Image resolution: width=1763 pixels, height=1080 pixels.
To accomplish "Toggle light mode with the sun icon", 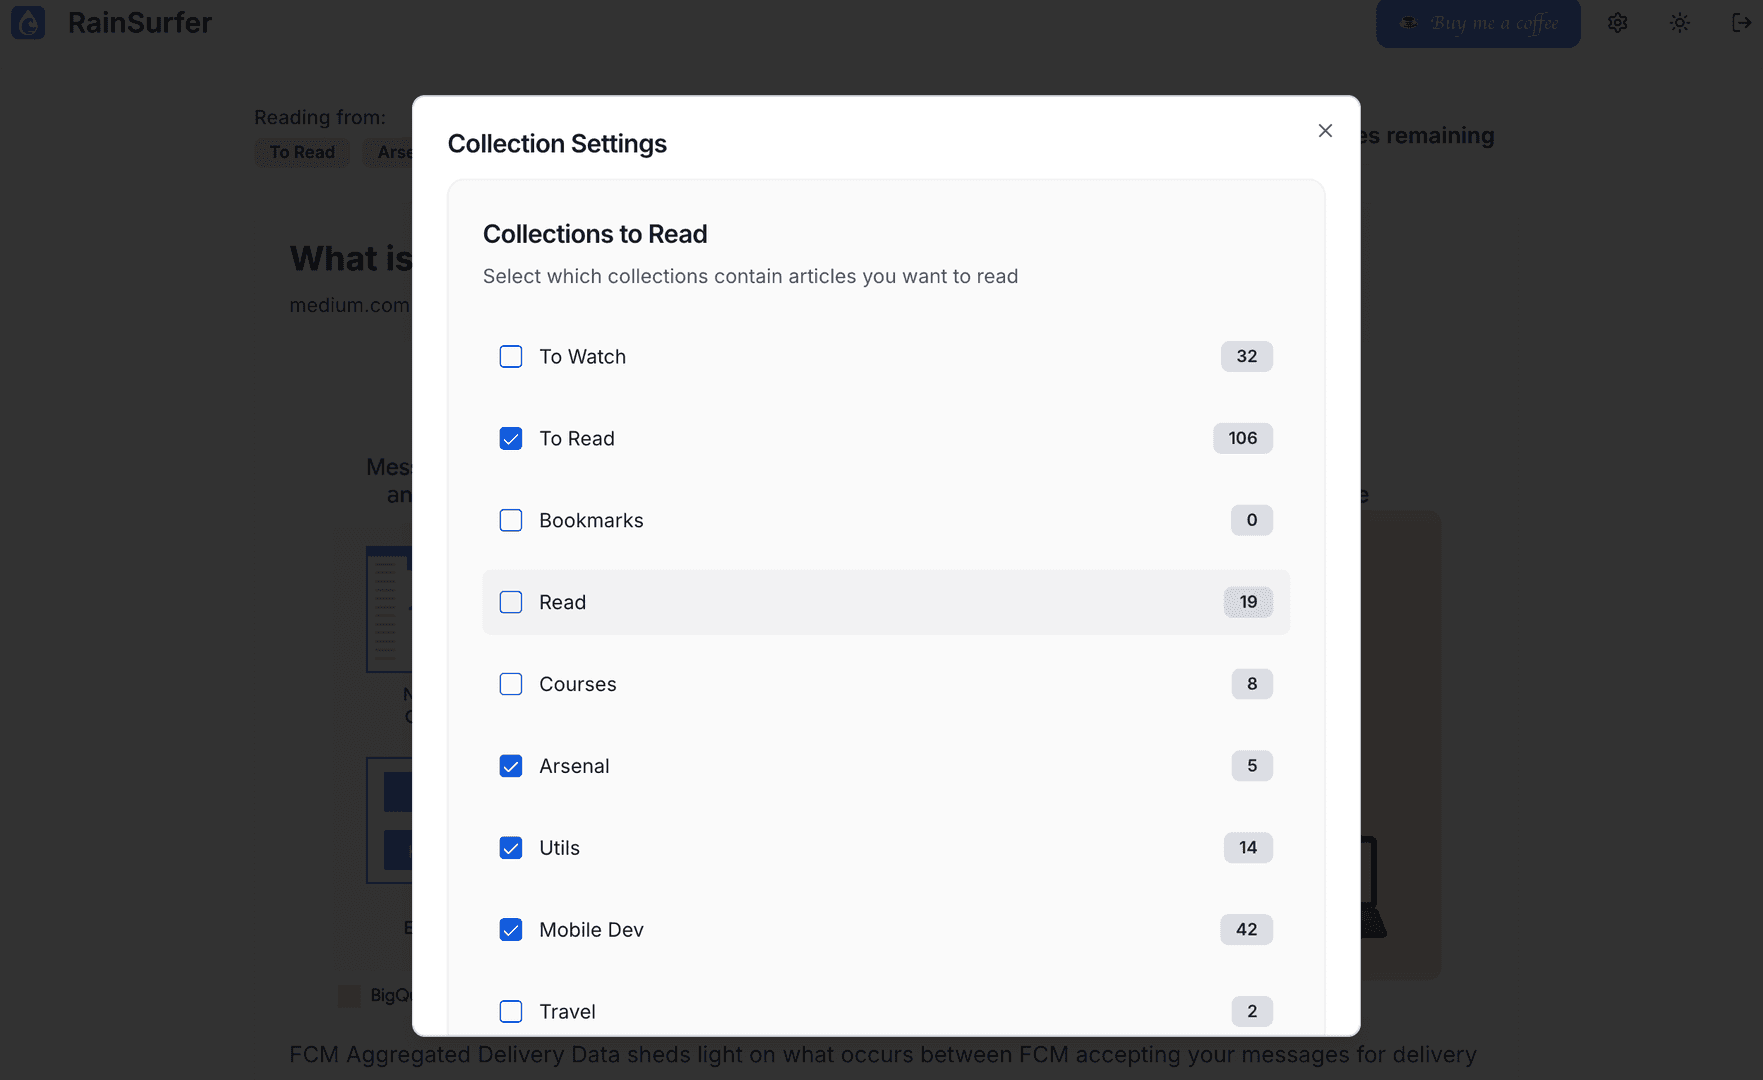I will pyautogui.click(x=1679, y=22).
